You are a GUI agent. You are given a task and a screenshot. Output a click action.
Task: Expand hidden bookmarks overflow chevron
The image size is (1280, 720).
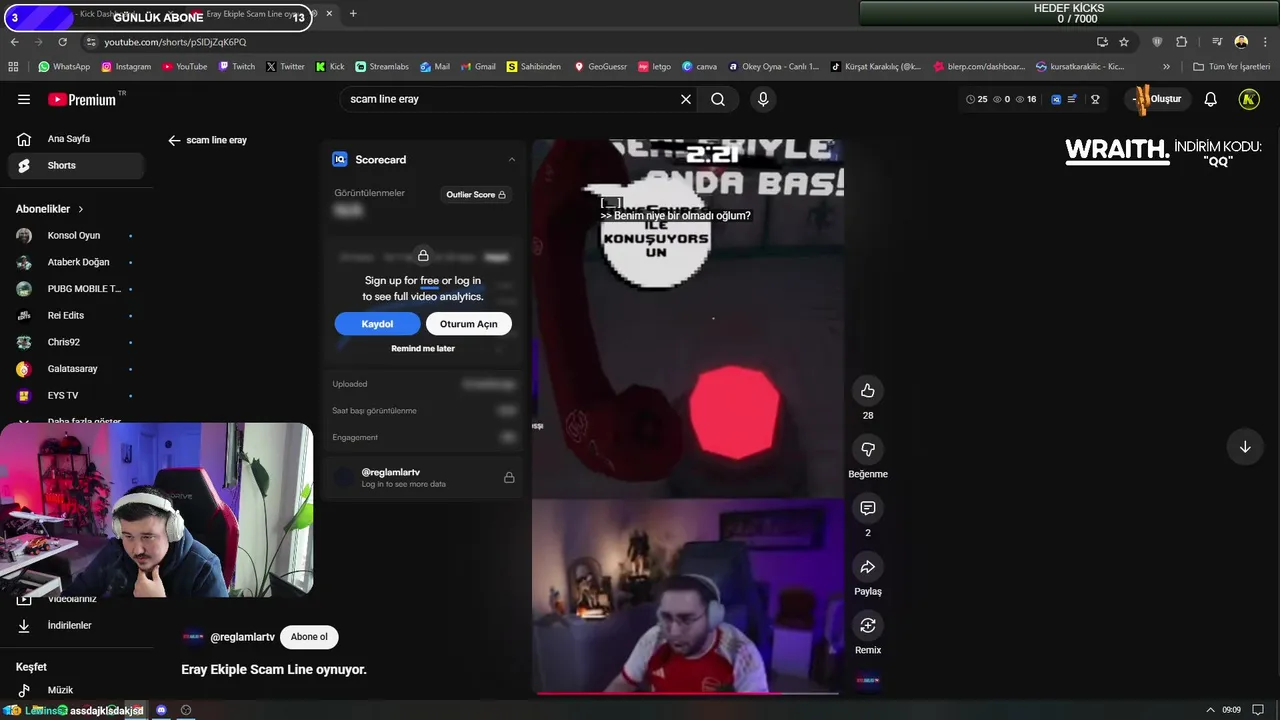(1166, 67)
